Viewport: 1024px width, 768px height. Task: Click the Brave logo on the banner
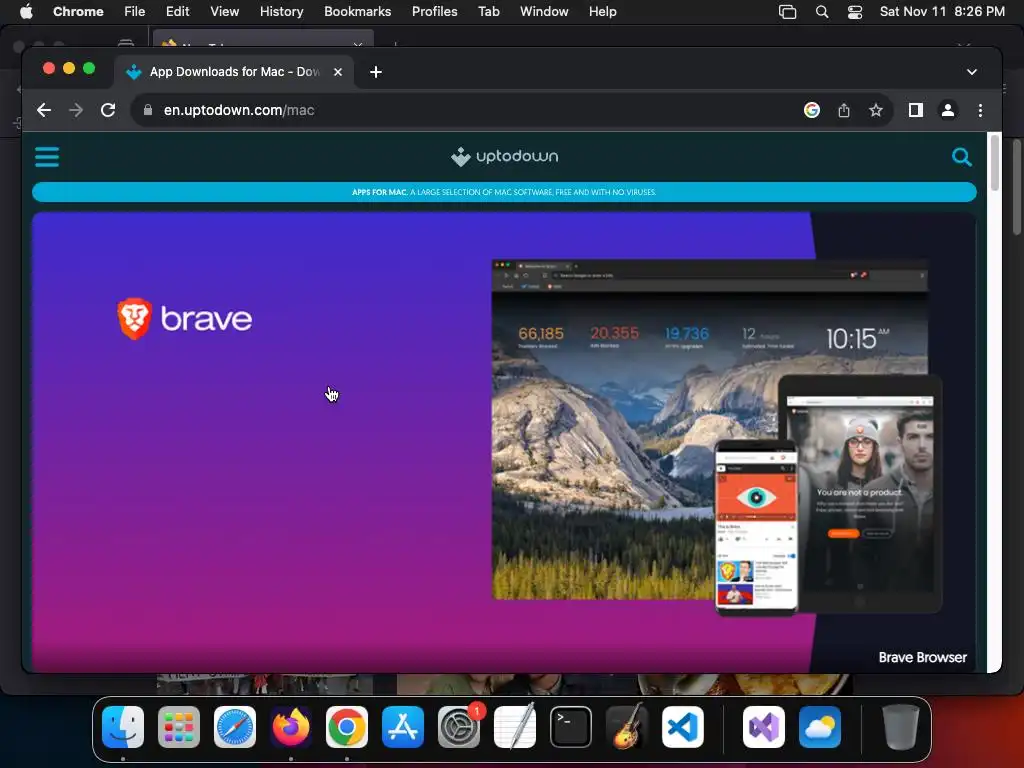tap(185, 319)
